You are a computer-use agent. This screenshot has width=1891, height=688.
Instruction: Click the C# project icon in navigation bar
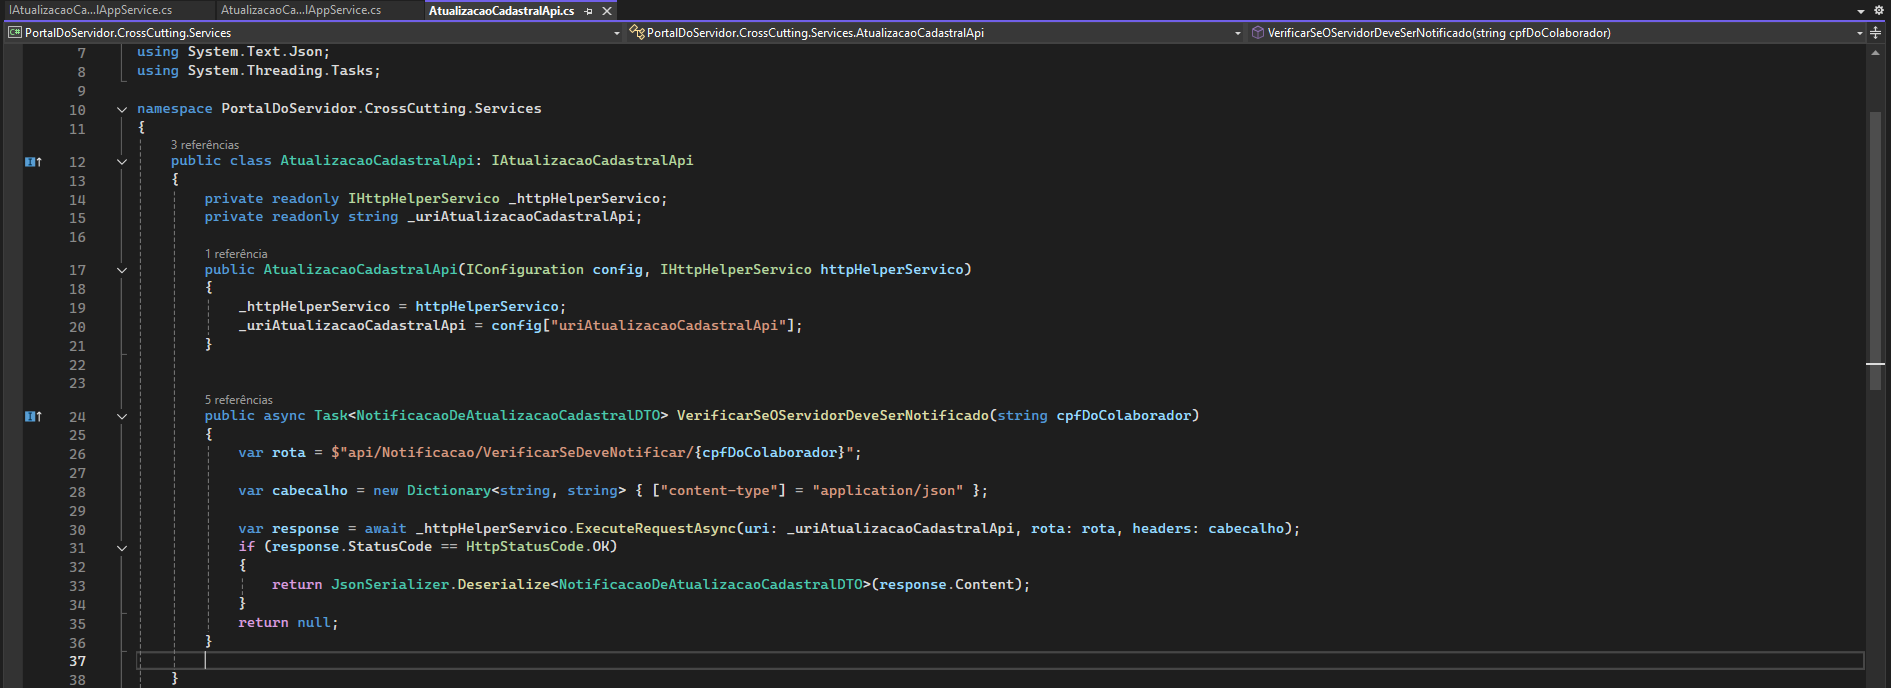15,33
